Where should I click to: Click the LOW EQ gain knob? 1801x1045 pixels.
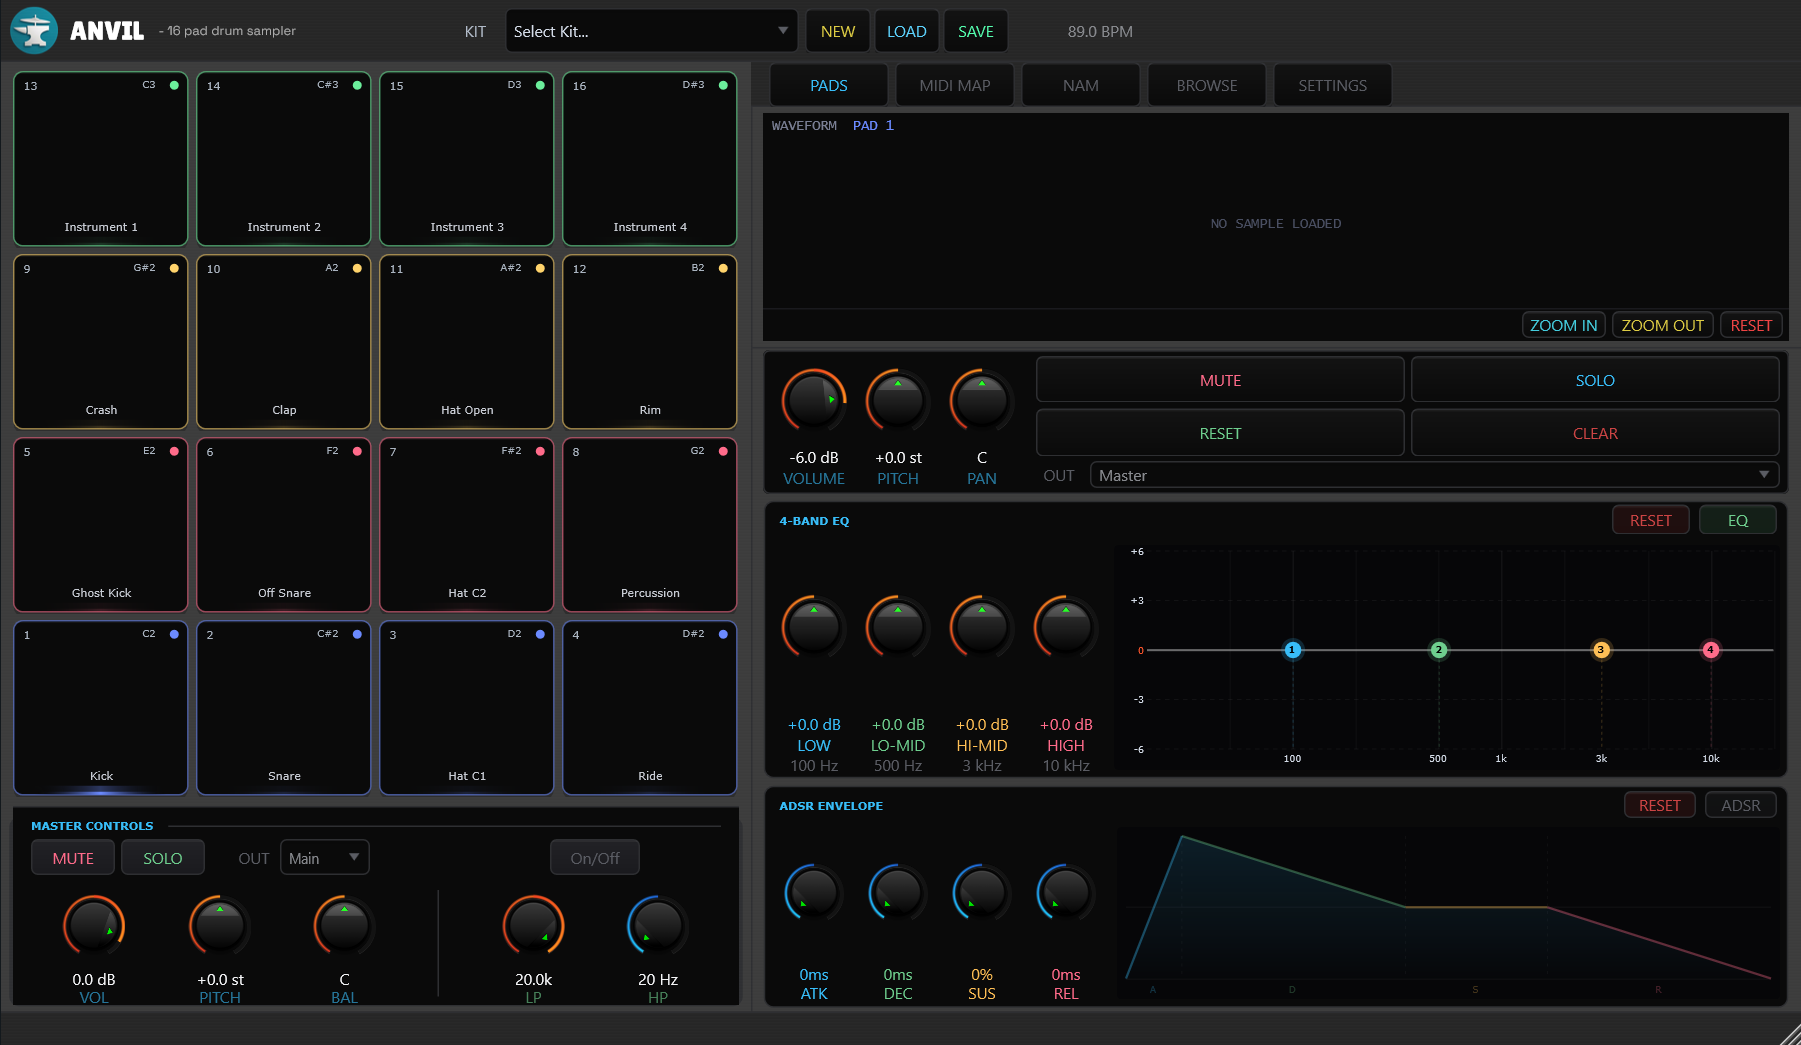click(x=814, y=627)
